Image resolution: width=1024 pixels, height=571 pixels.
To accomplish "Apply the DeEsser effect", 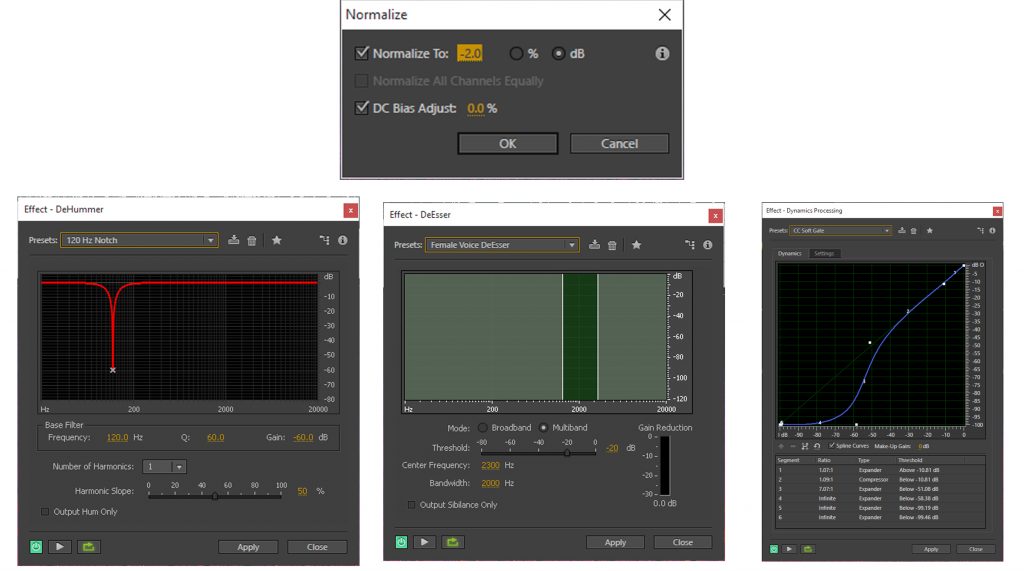I will point(615,542).
